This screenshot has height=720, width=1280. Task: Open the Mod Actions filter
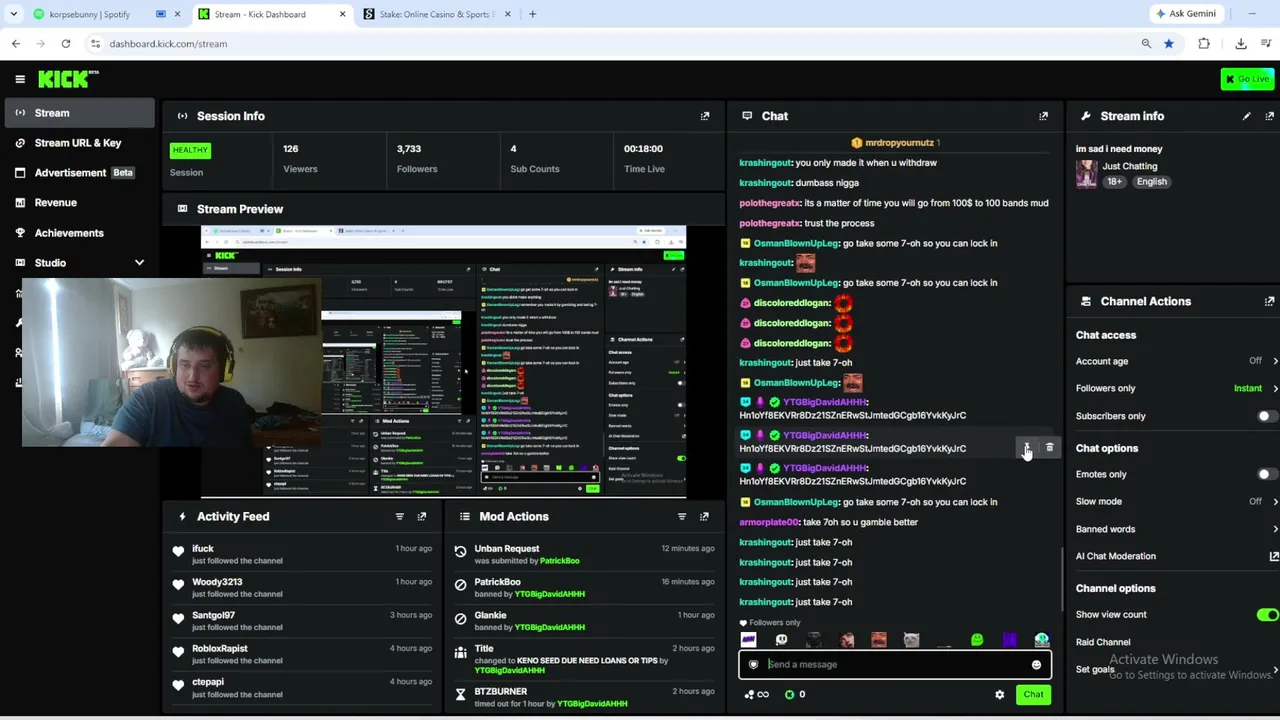(682, 516)
